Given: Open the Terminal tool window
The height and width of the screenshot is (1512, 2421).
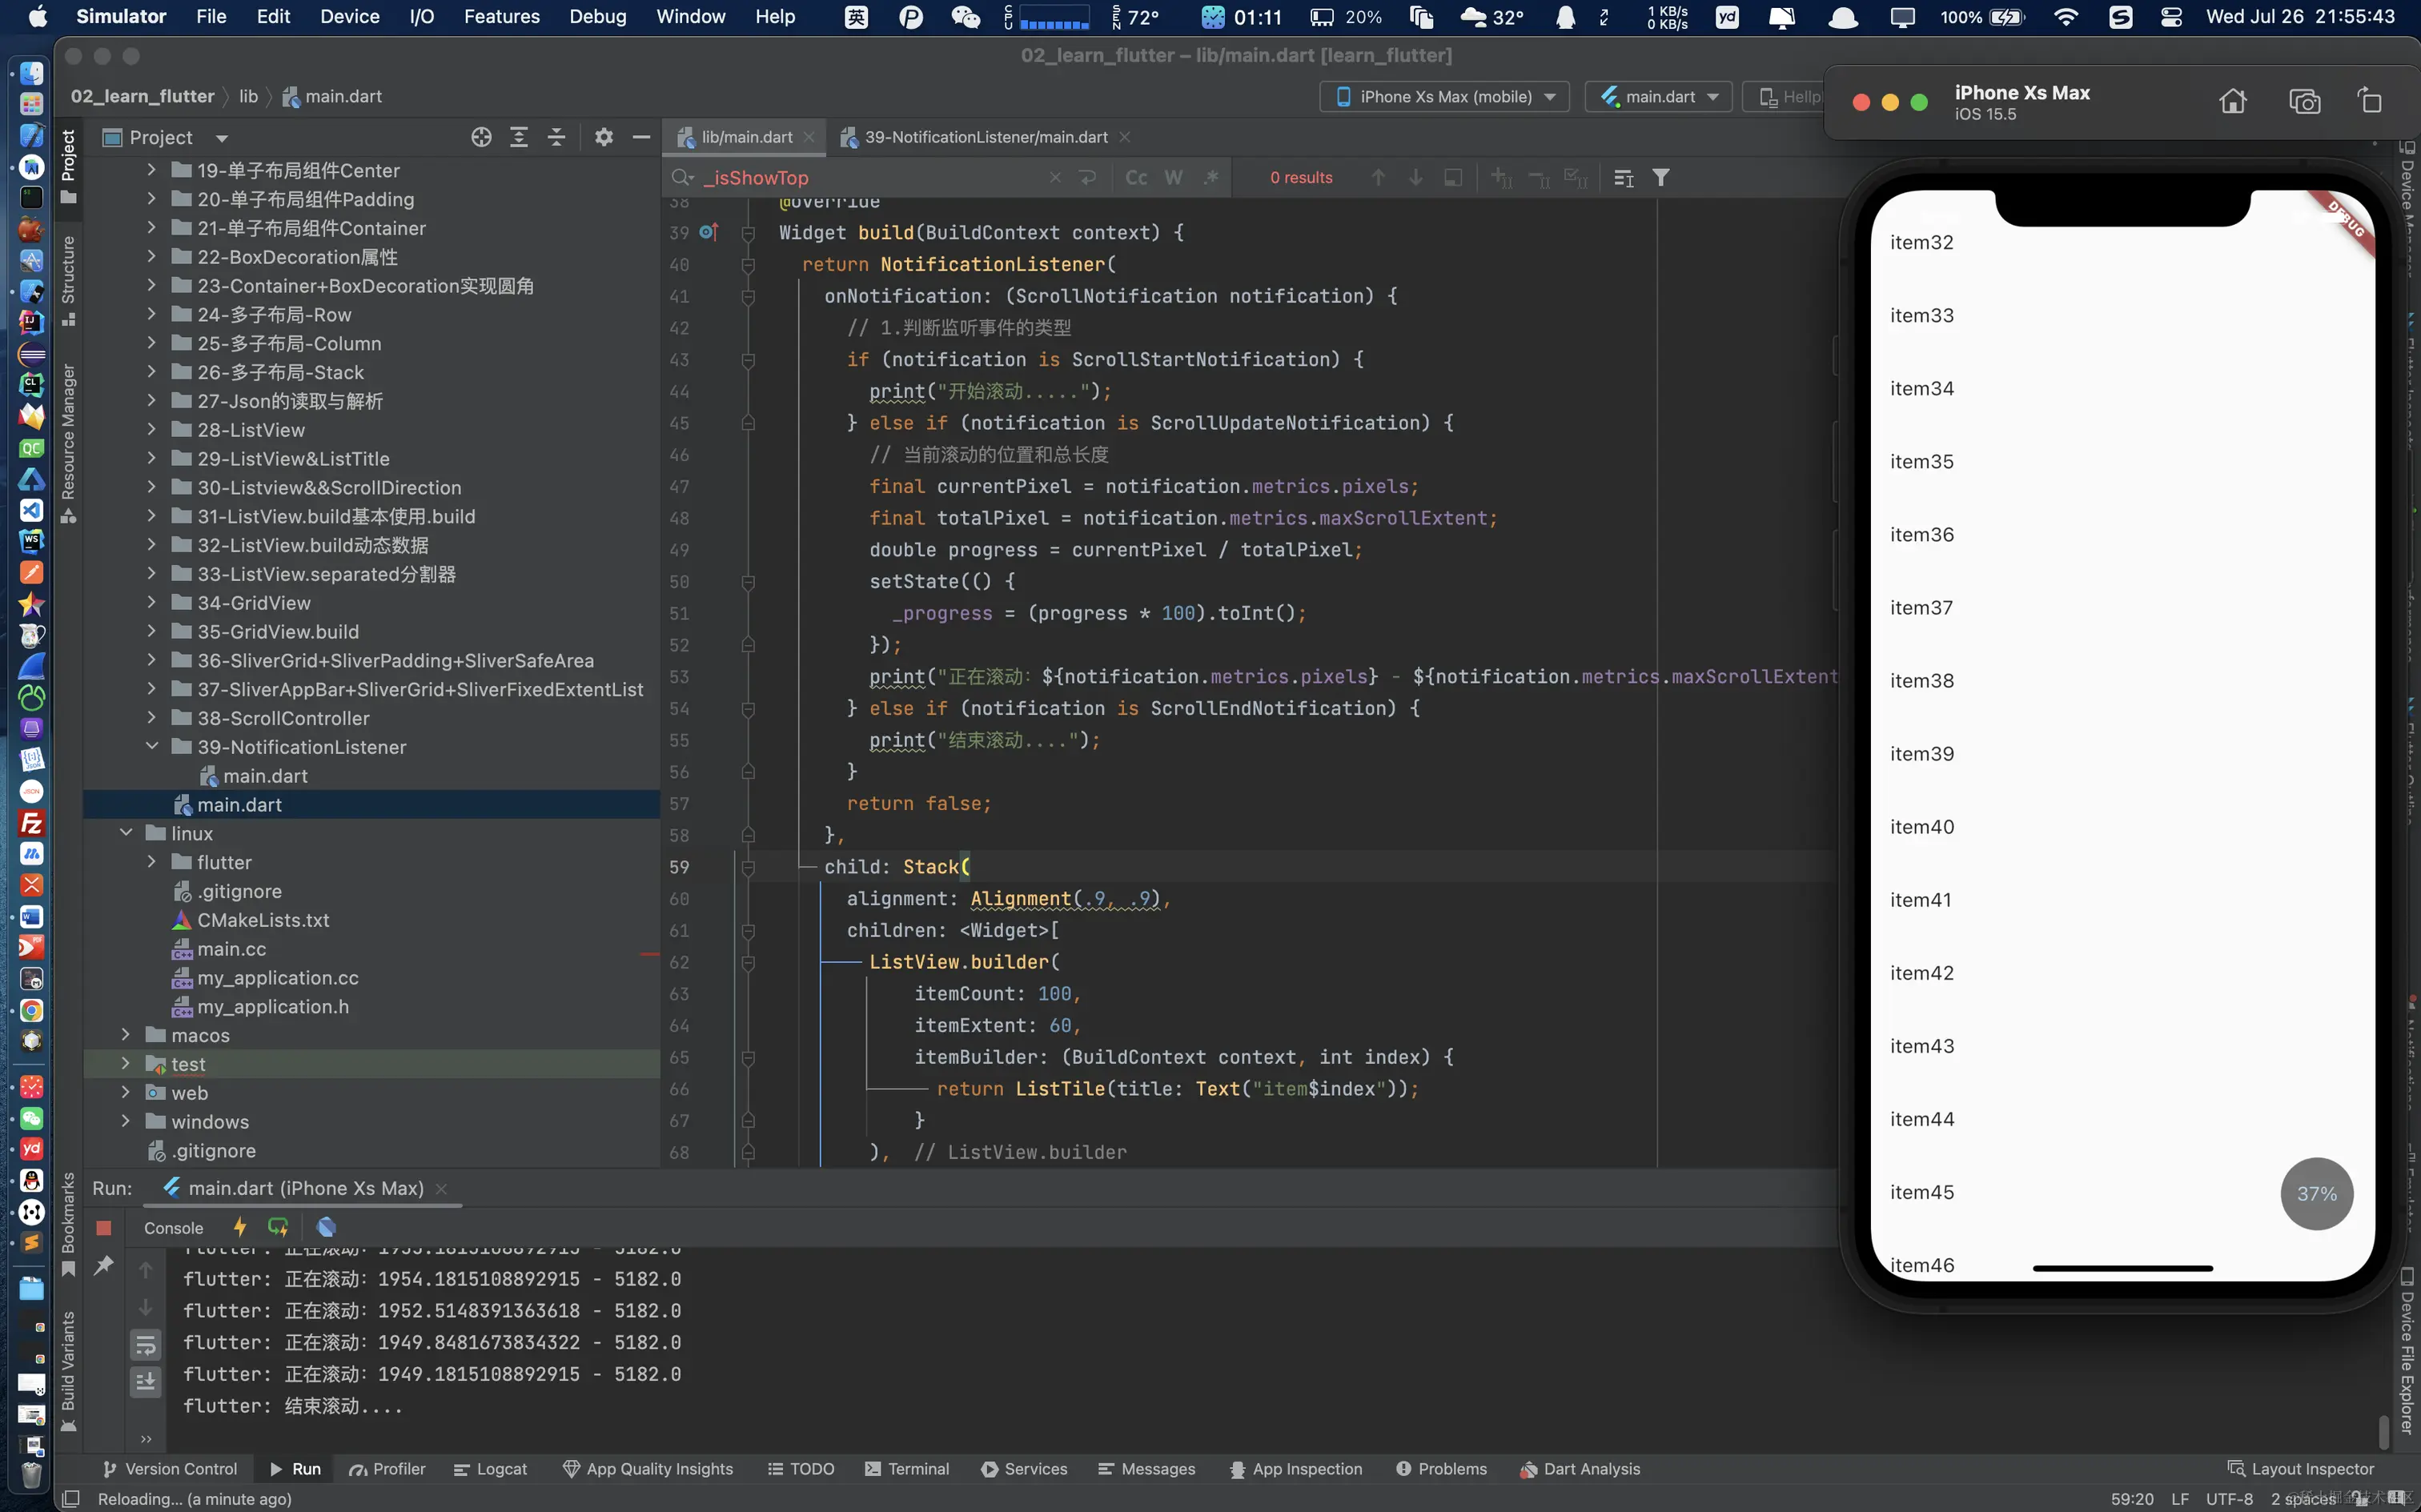Looking at the screenshot, I should [x=907, y=1469].
